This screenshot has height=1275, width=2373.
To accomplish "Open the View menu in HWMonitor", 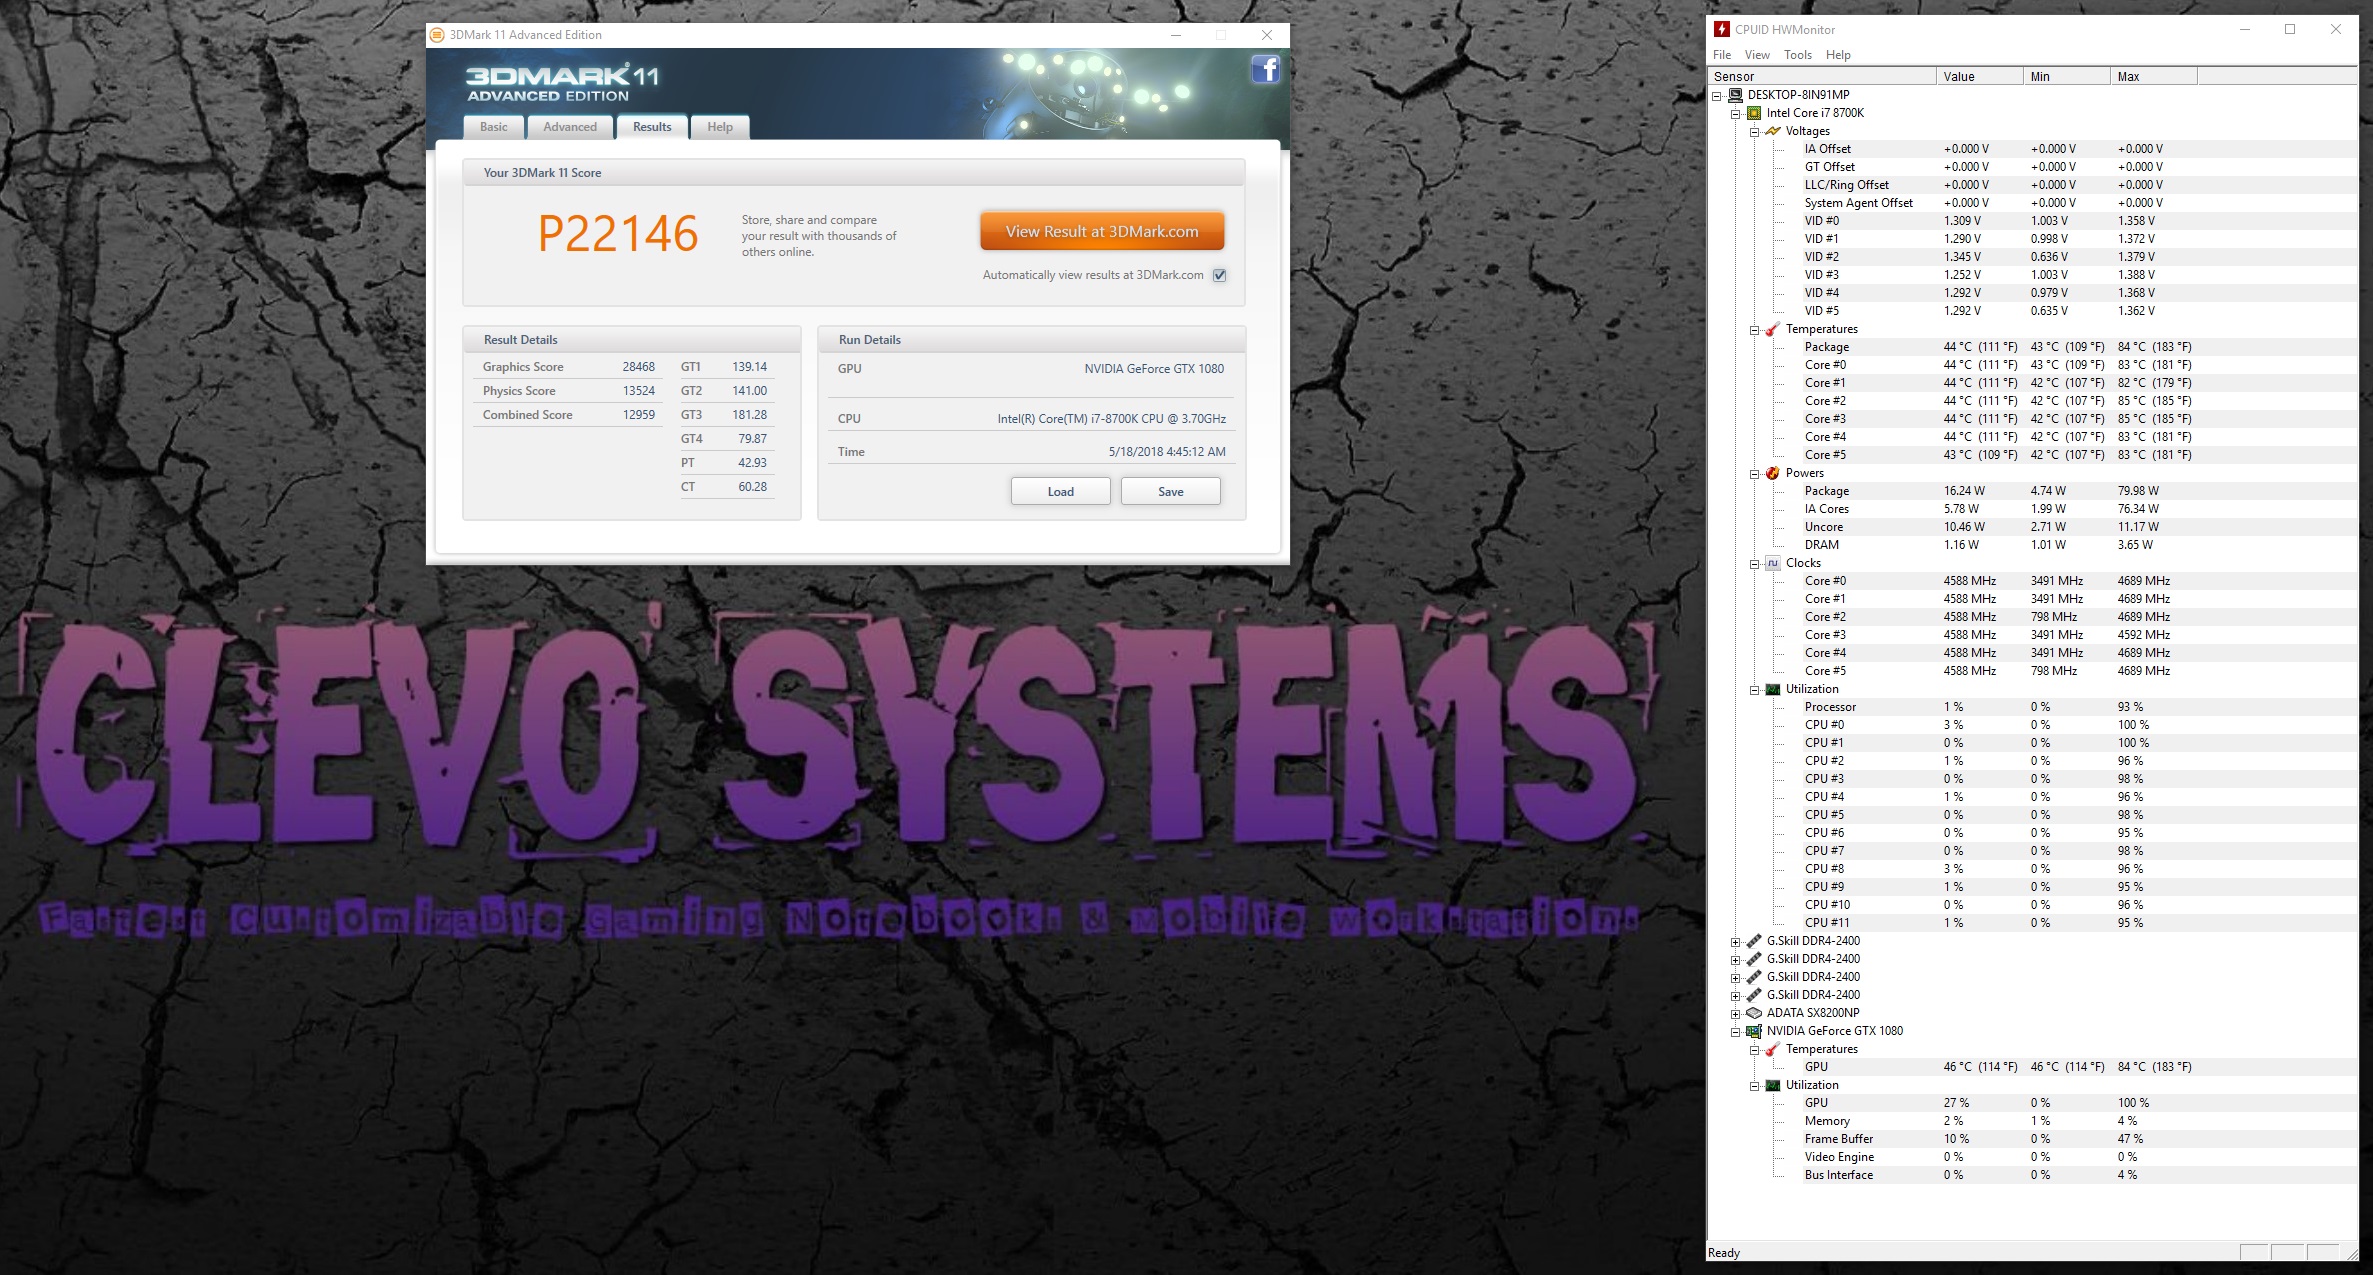I will pos(1757,55).
